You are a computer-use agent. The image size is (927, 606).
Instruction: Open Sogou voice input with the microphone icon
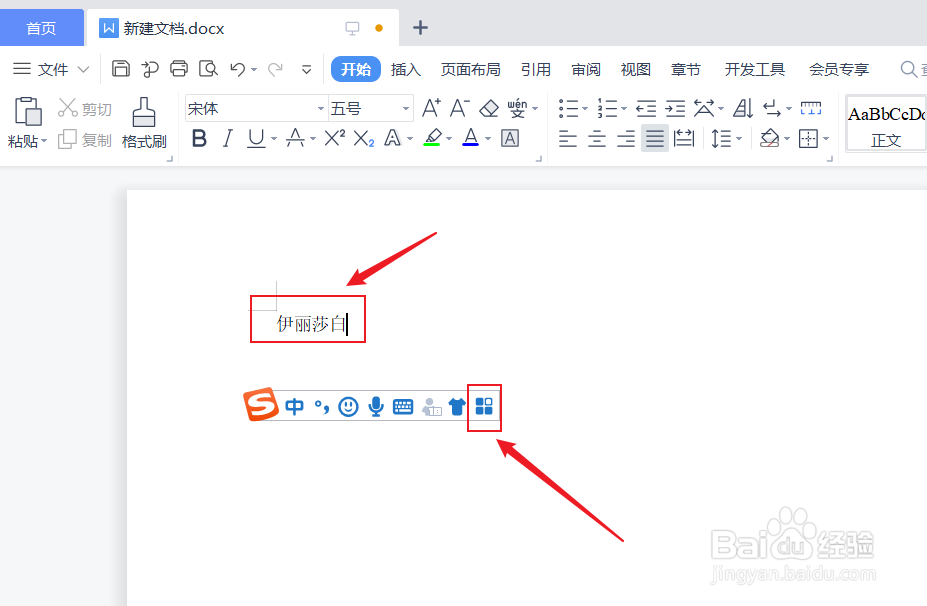click(x=375, y=407)
